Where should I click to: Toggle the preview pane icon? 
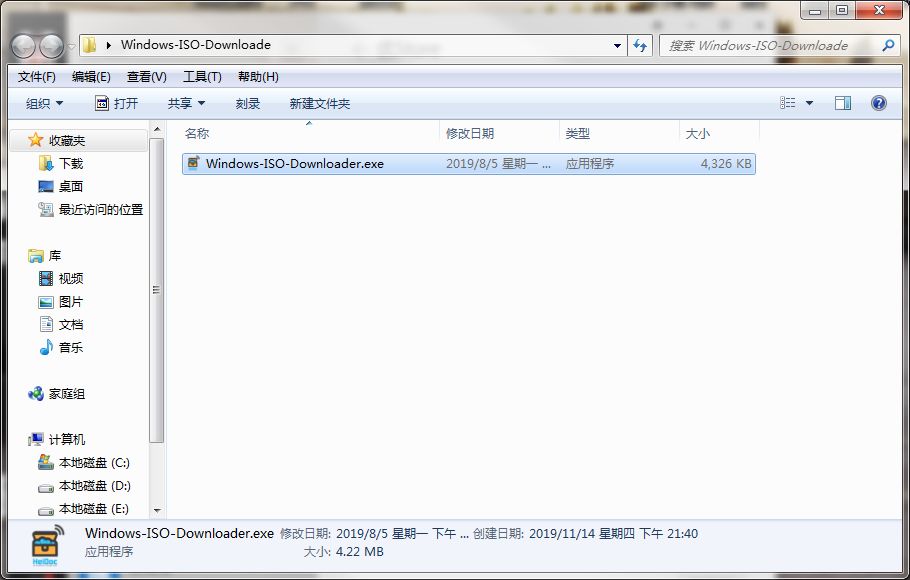click(843, 103)
